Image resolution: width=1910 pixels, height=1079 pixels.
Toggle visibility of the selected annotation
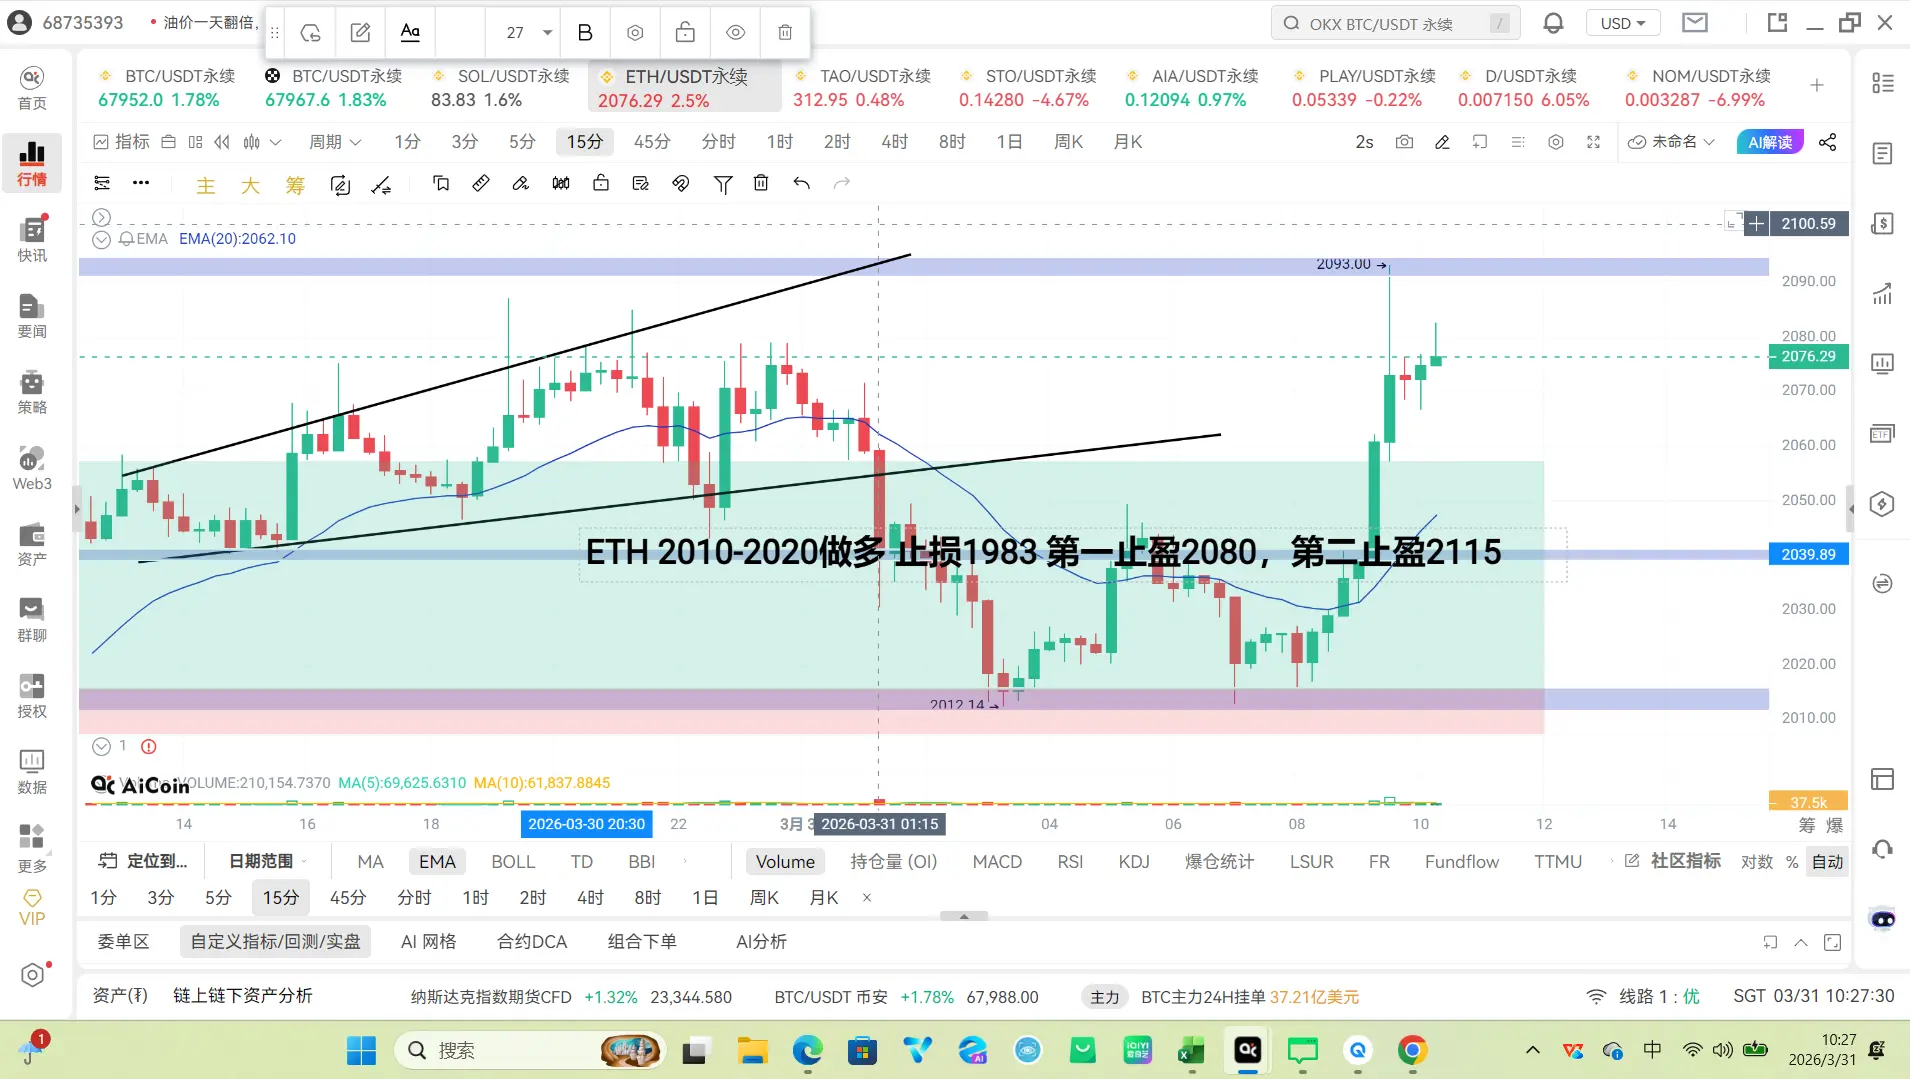point(735,33)
